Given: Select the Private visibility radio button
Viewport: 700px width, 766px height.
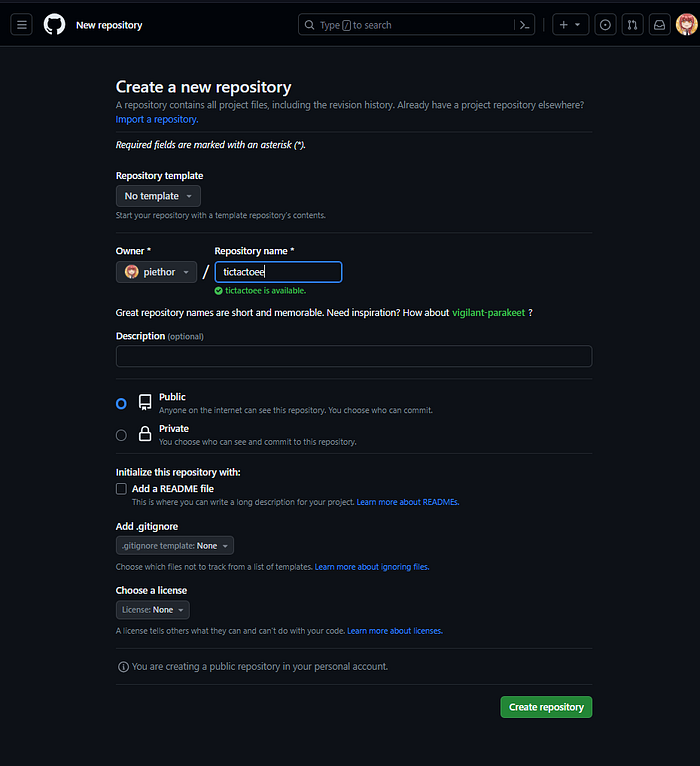Looking at the screenshot, I should (121, 435).
